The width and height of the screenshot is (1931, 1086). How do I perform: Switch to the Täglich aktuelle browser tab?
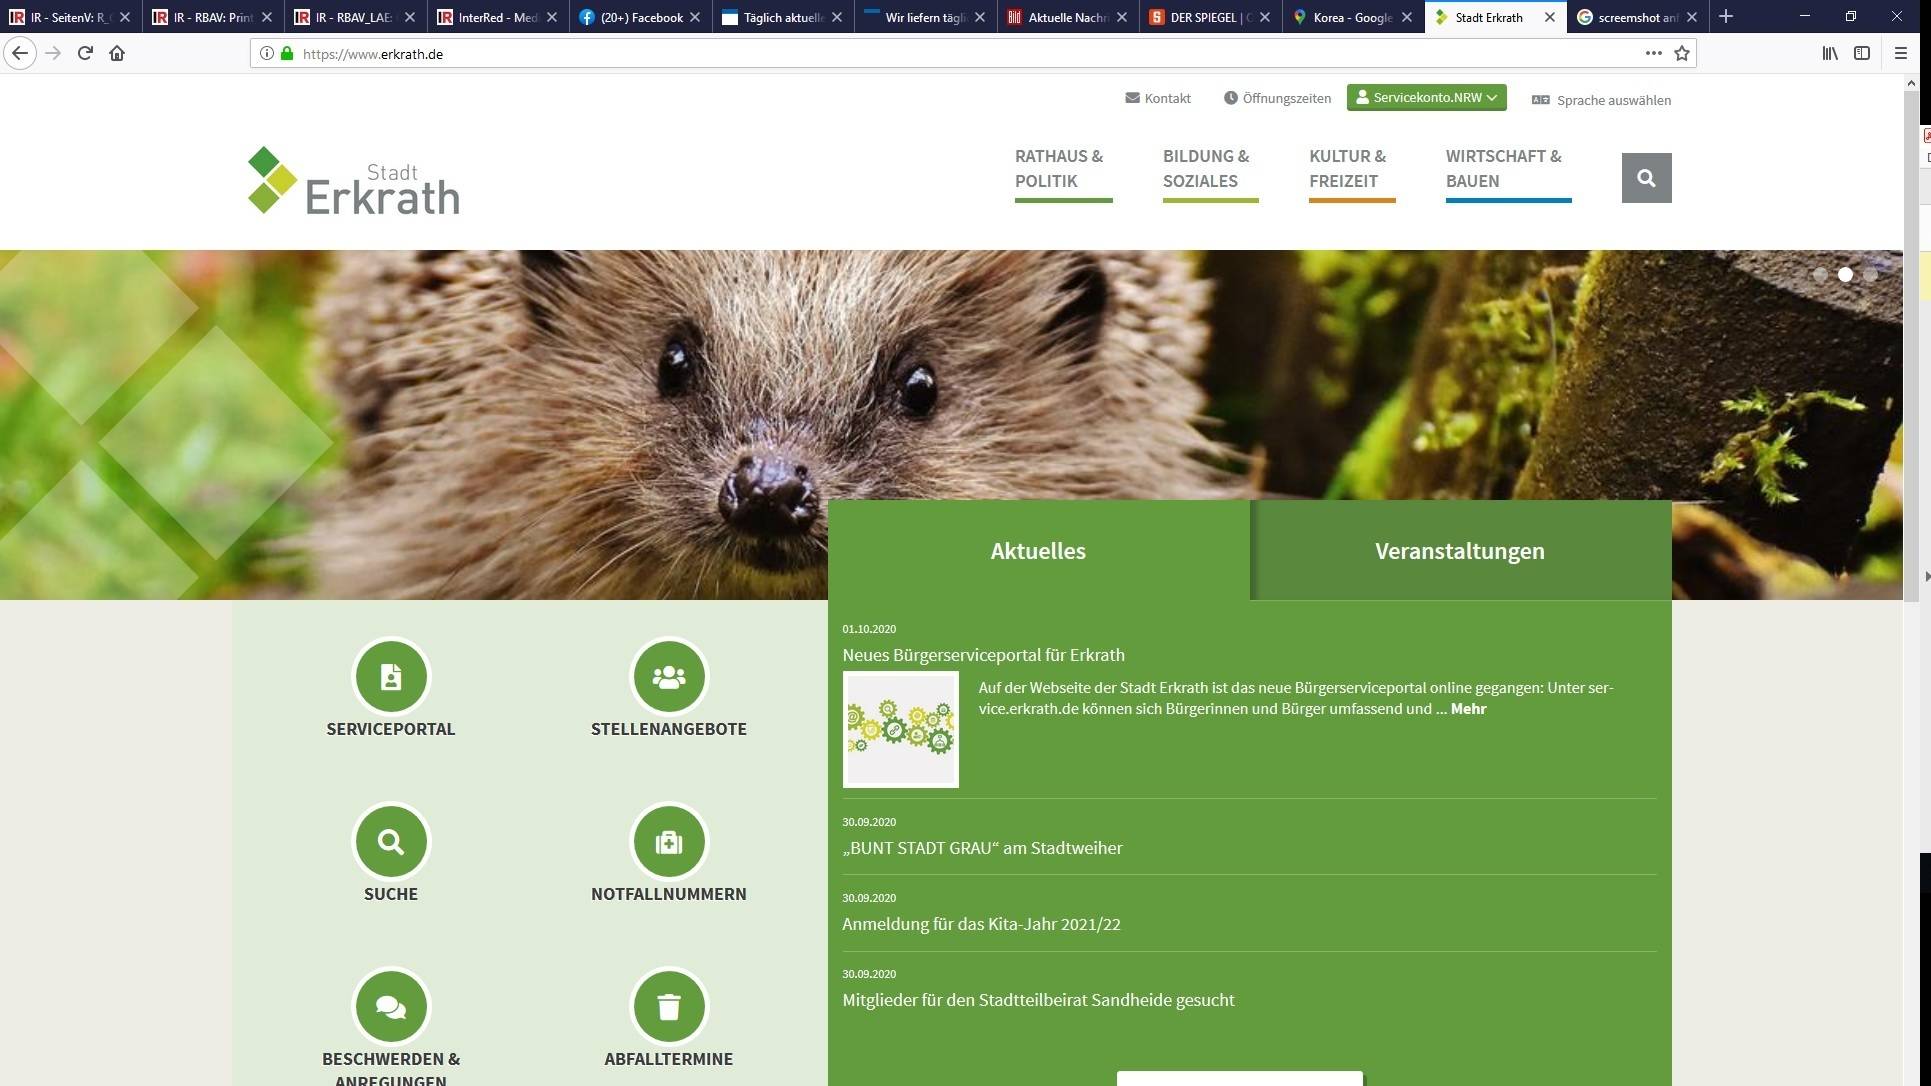(783, 17)
